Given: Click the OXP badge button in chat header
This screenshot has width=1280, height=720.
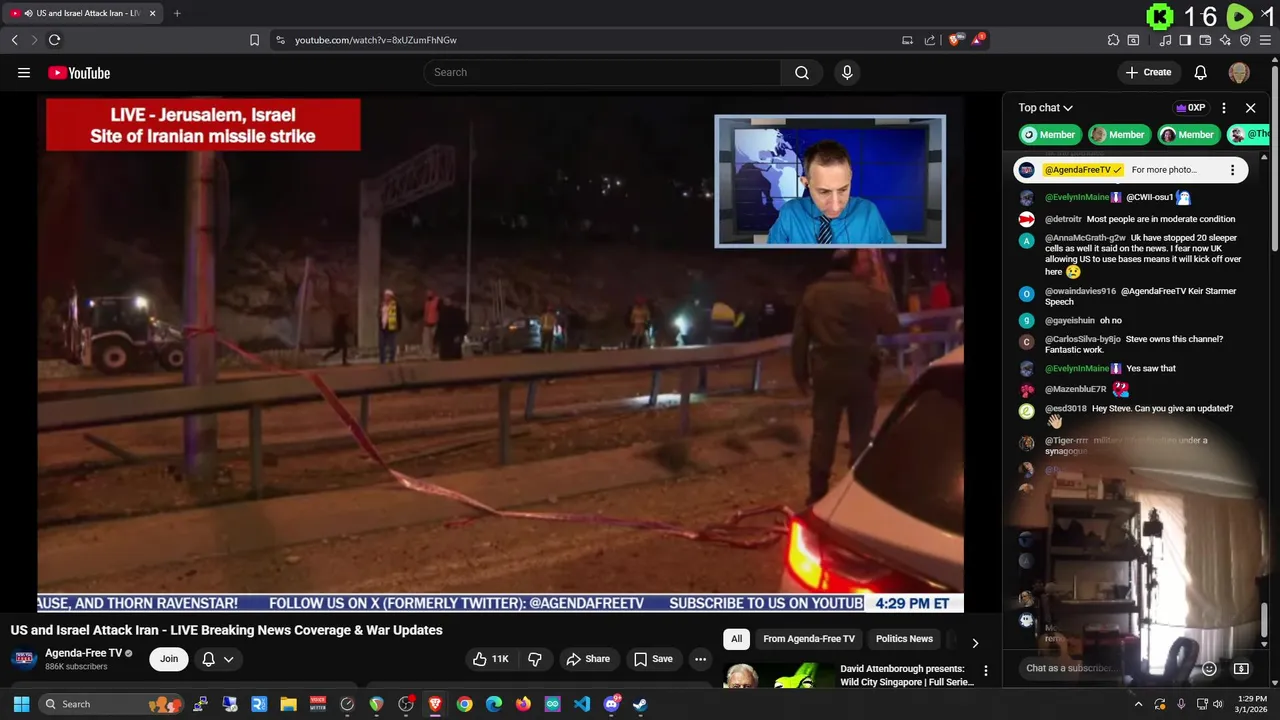Looking at the screenshot, I should 1190,108.
